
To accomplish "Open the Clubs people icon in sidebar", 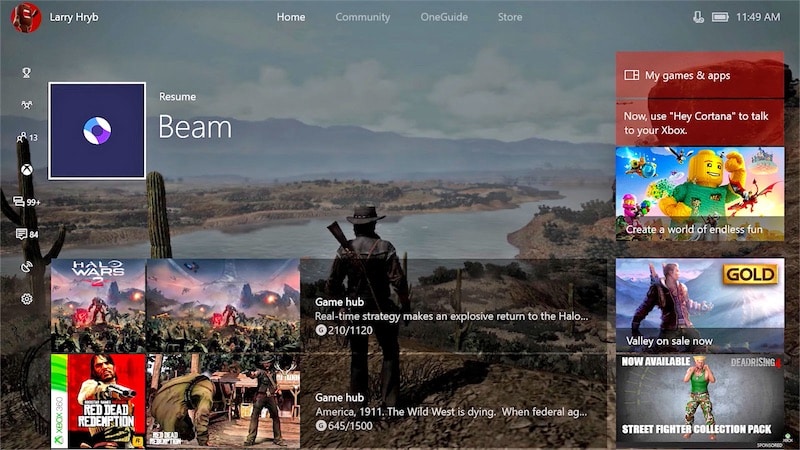I will (x=27, y=105).
